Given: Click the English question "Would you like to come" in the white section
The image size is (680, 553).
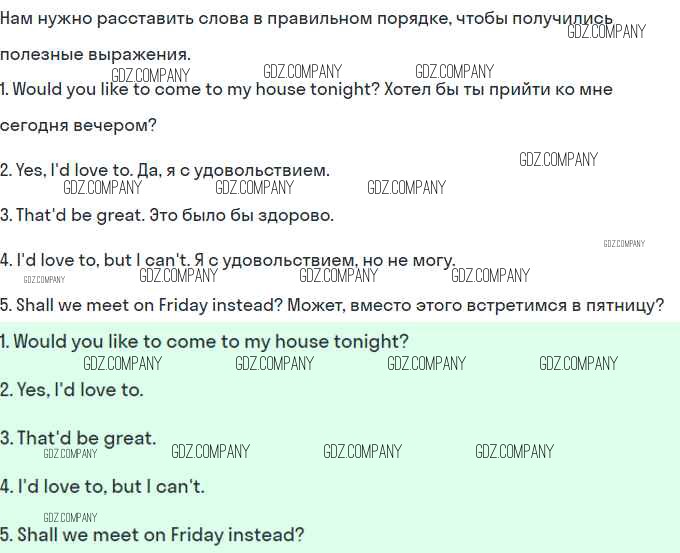Looking at the screenshot, I should [196, 90].
